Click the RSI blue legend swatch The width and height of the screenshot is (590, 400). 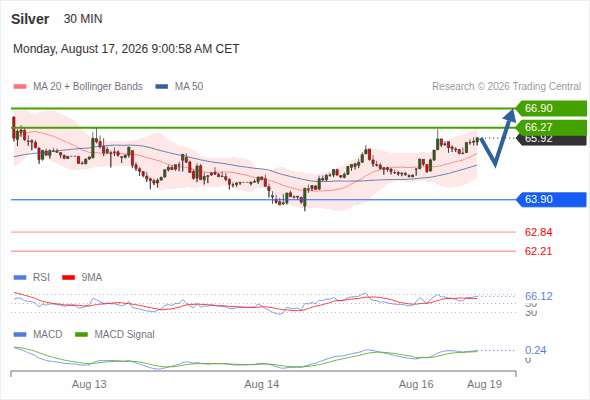(x=20, y=278)
